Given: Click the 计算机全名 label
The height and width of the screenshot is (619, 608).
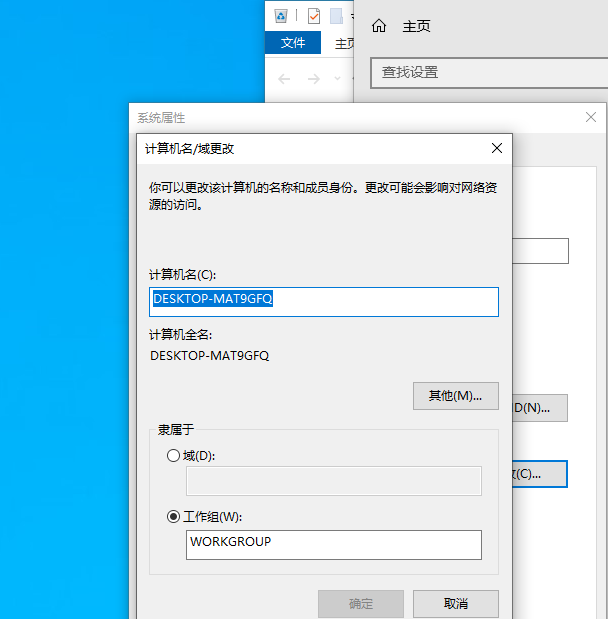Looking at the screenshot, I should (x=180, y=335).
